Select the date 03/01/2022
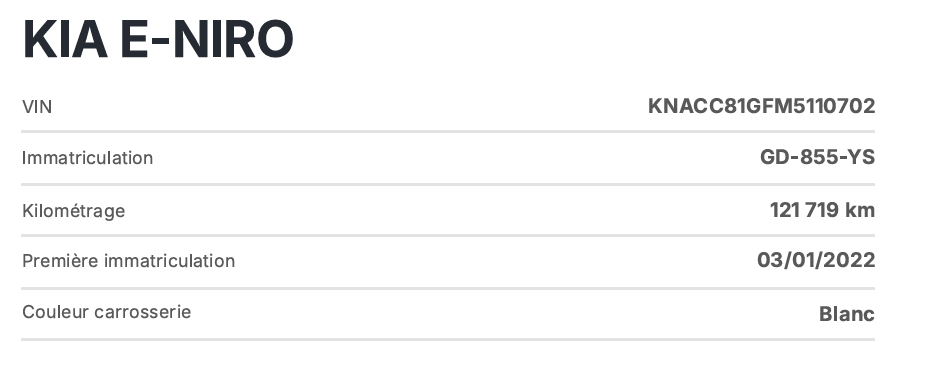931x365 pixels. (816, 261)
